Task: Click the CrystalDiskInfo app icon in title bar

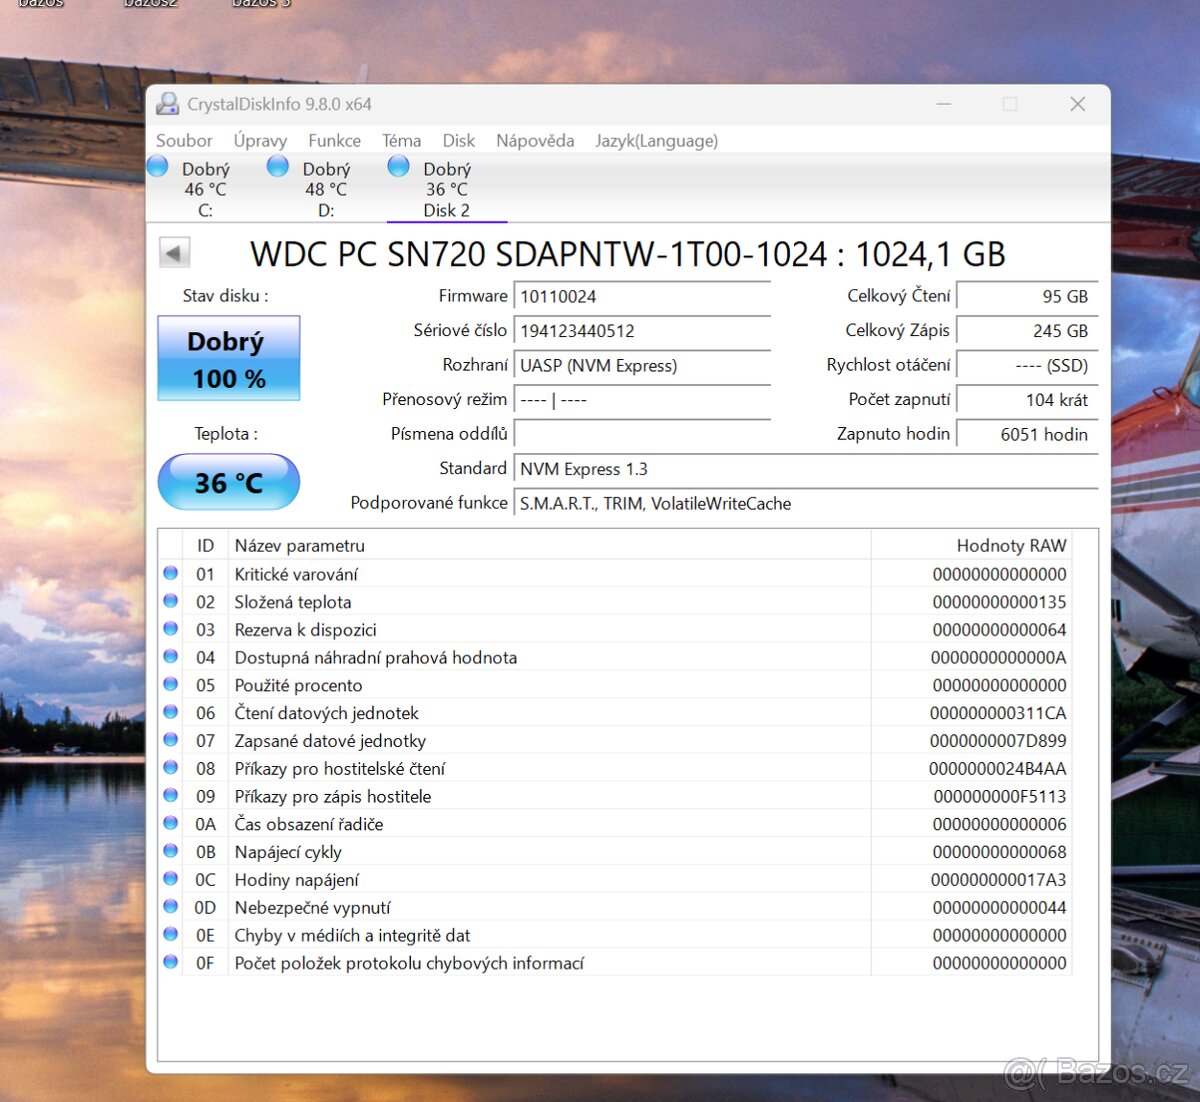Action: pos(167,104)
